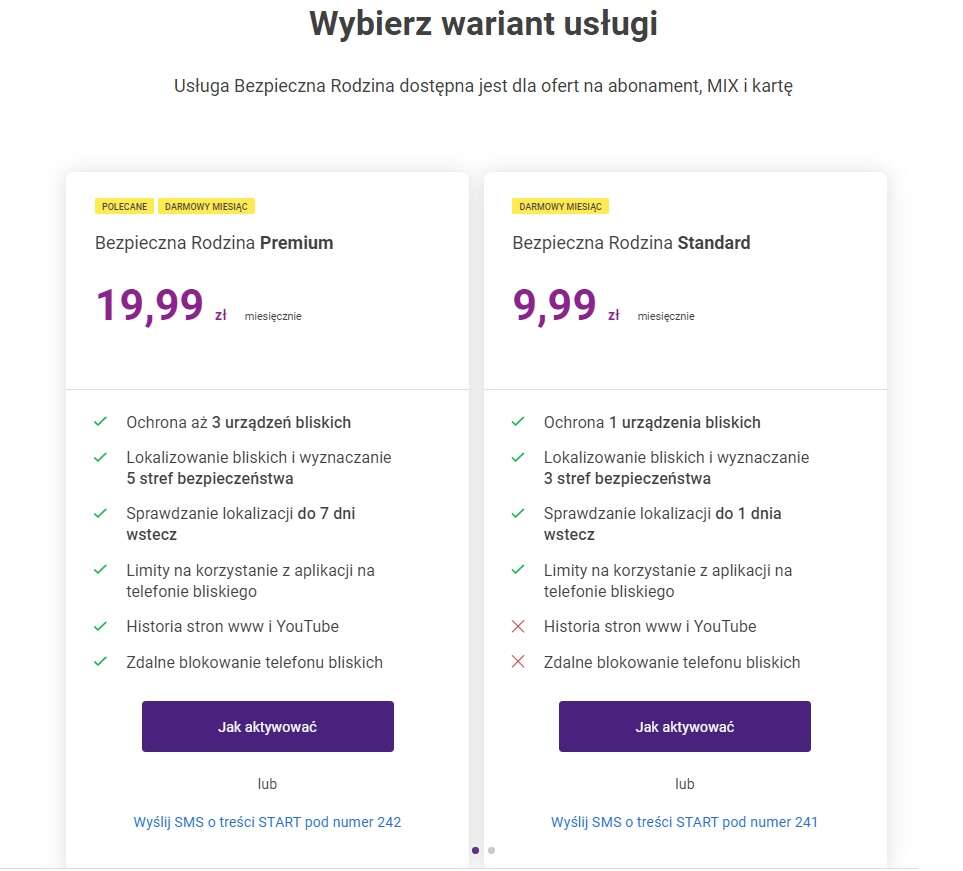Click checkmark beside Premium Zdalne blokowanie telefonu
This screenshot has height=871, width=963.
pyautogui.click(x=100, y=661)
